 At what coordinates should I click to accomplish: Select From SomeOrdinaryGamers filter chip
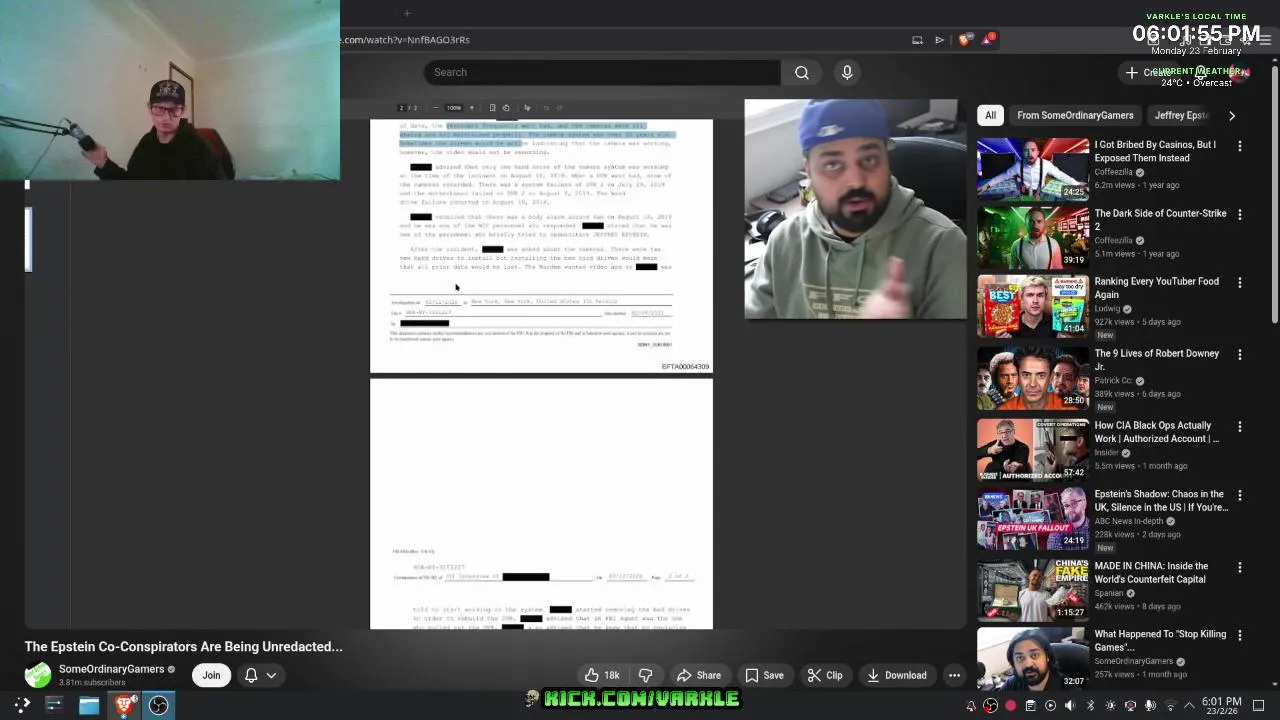click(1075, 115)
